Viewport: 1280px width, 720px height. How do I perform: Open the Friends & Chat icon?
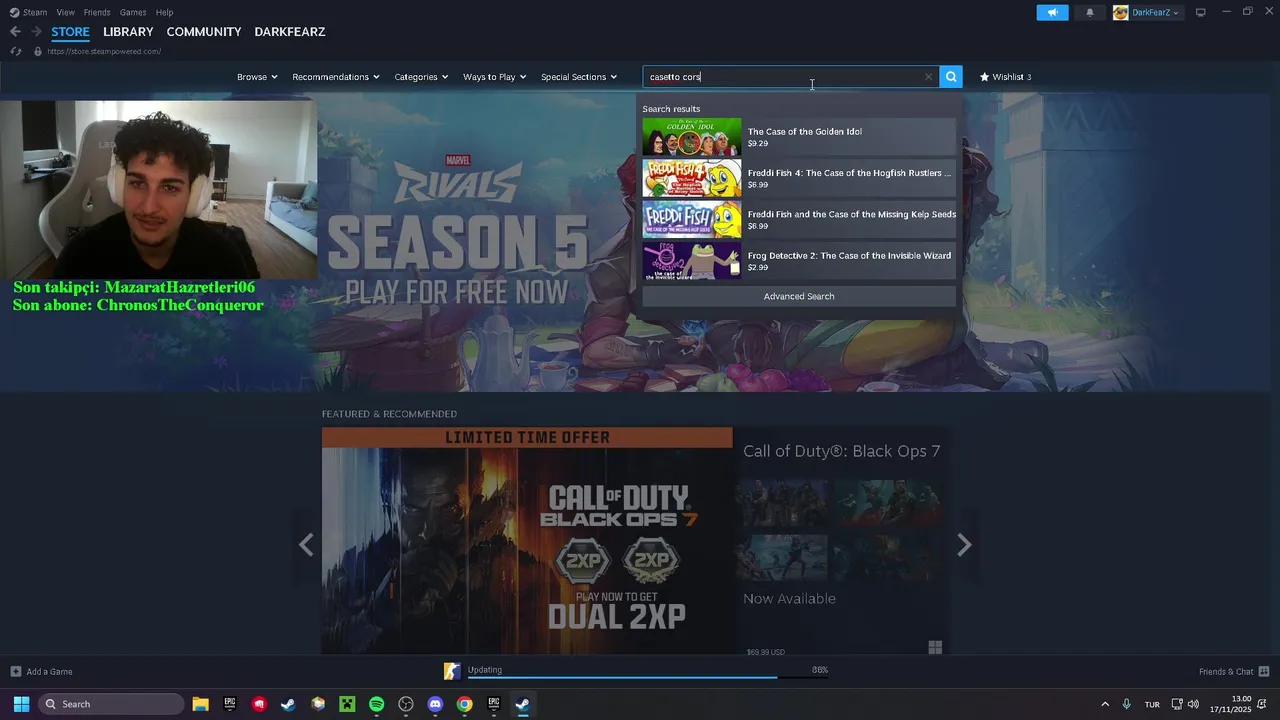[x=1264, y=671]
